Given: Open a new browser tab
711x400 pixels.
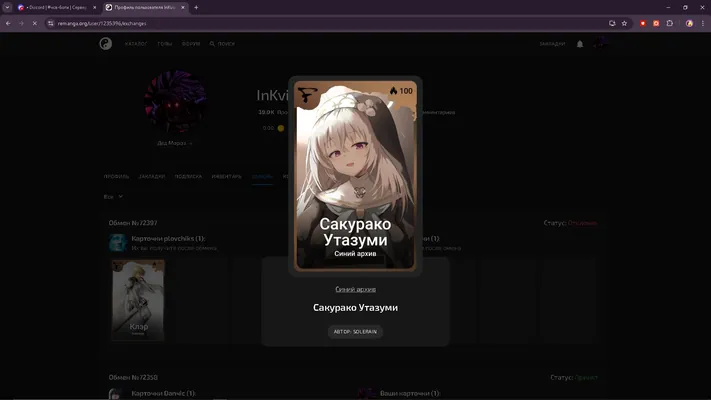Looking at the screenshot, I should 196,7.
